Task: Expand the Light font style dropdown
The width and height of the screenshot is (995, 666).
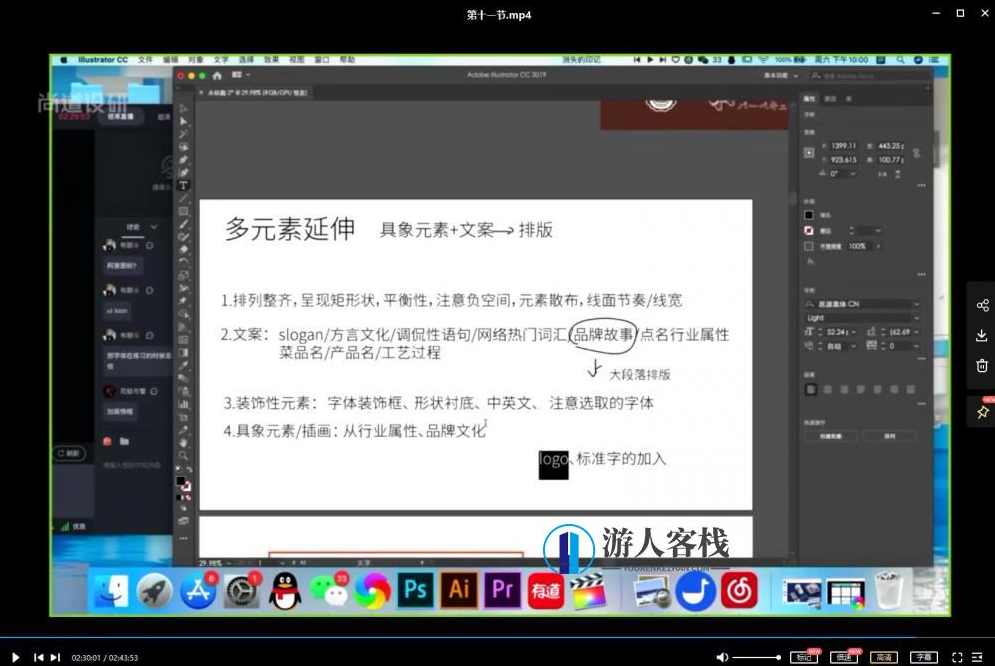Action: coord(916,317)
